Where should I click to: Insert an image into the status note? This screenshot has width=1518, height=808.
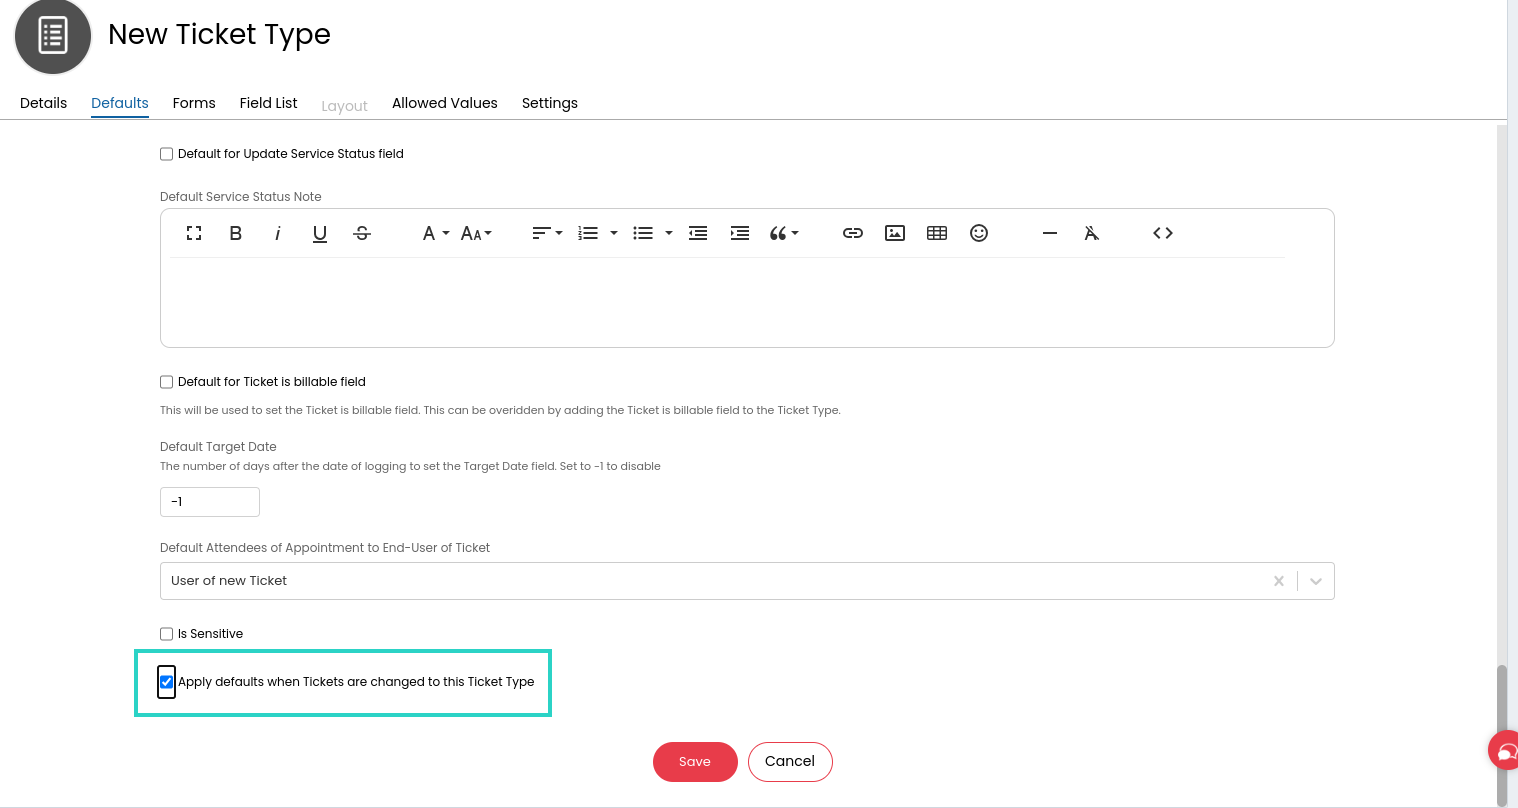[x=895, y=233]
